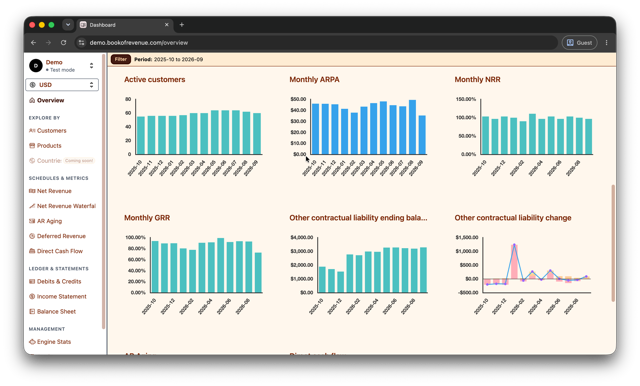Image resolution: width=640 pixels, height=386 pixels.
Task: Click the AR Aging icon
Action: click(32, 221)
